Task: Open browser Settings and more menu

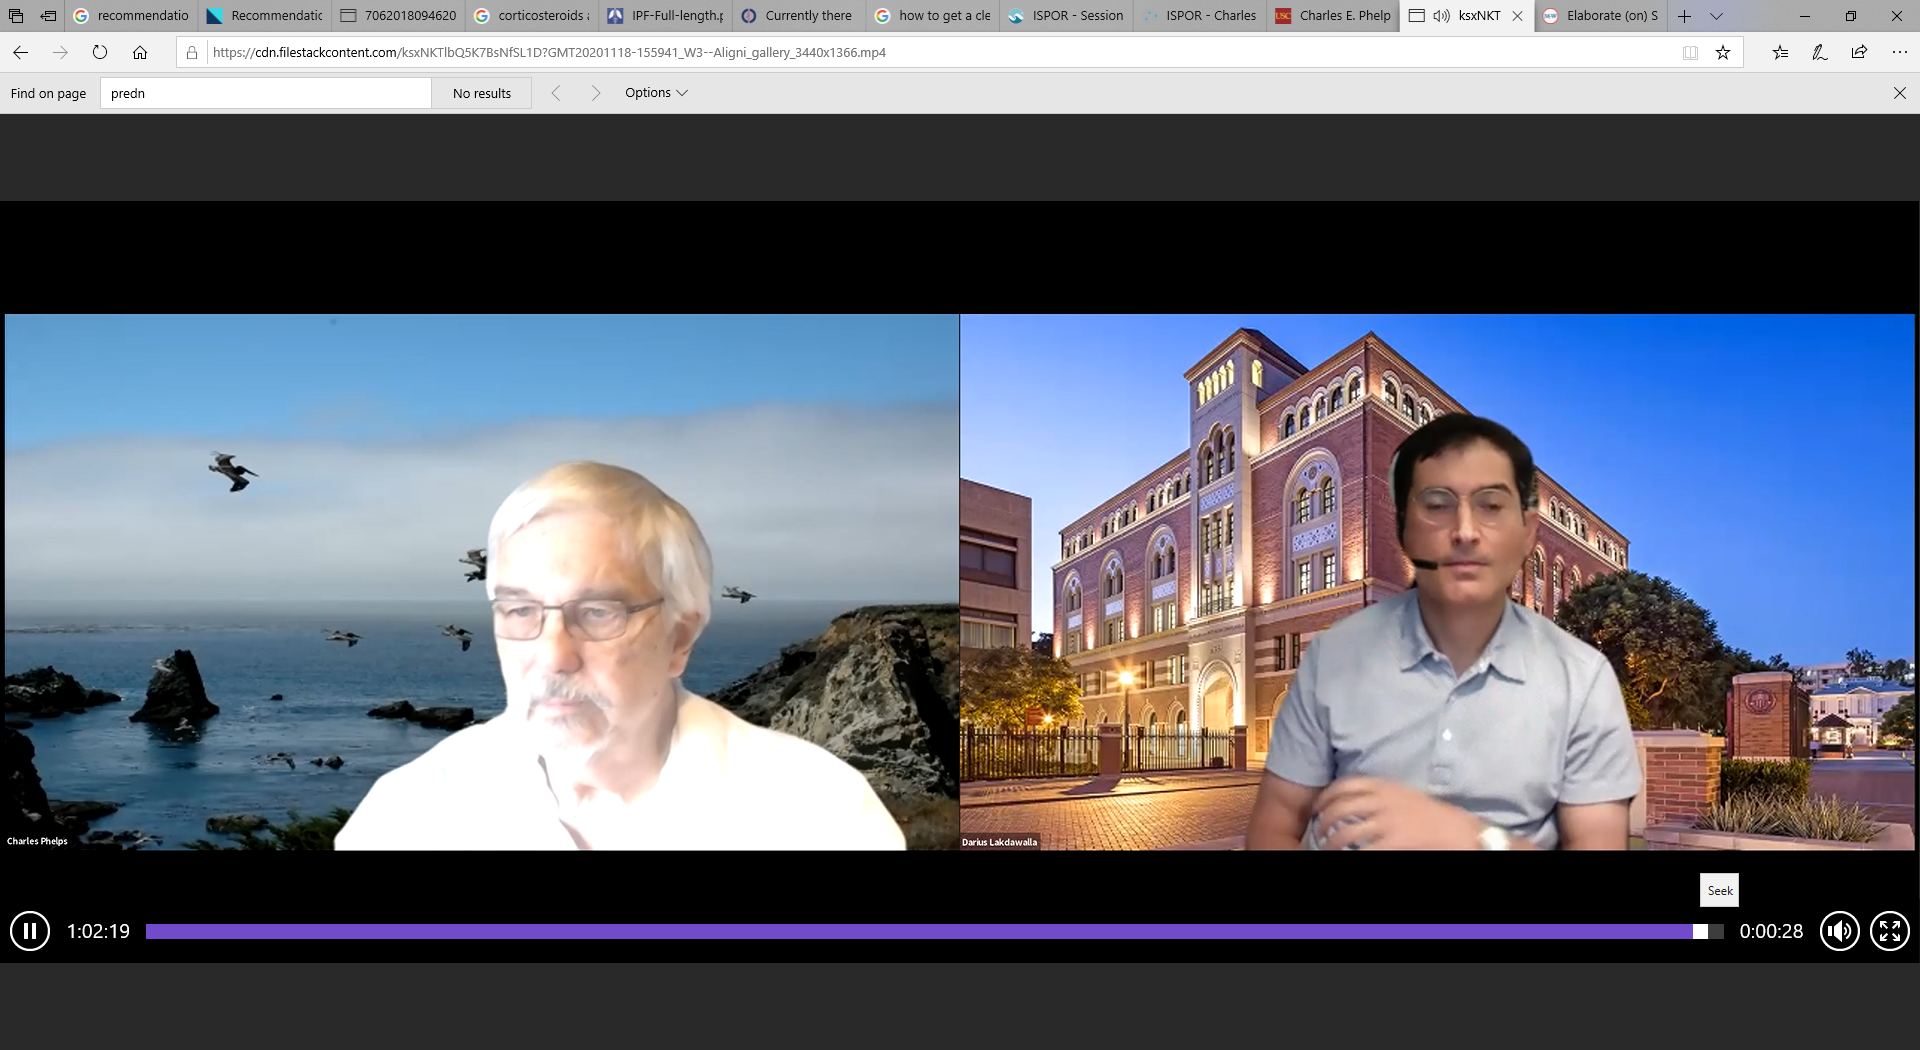Action: click(1899, 53)
